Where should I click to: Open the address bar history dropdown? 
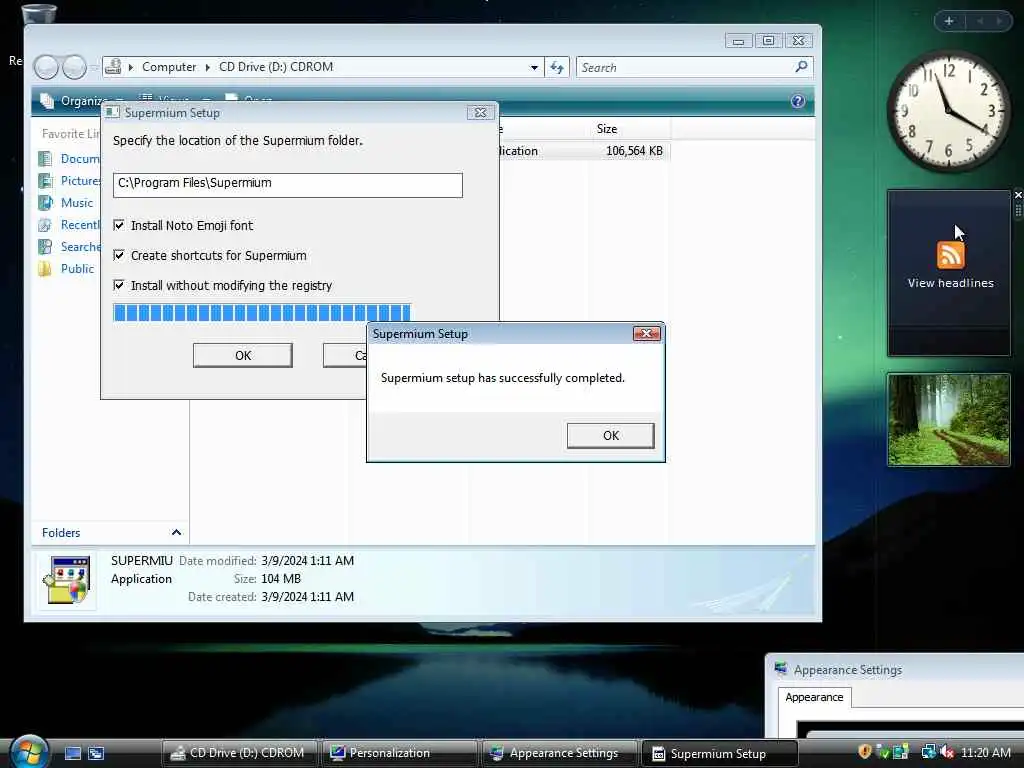[534, 67]
